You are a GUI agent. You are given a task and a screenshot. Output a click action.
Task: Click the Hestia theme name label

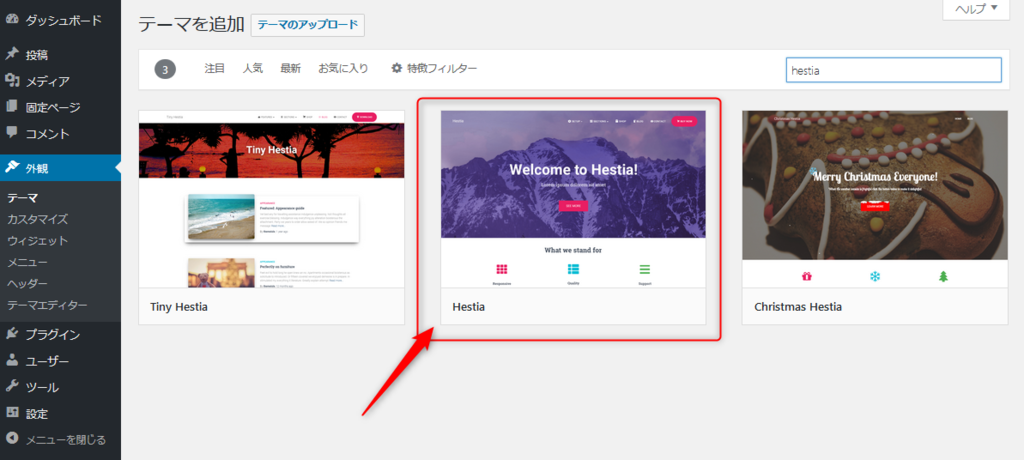coord(469,306)
